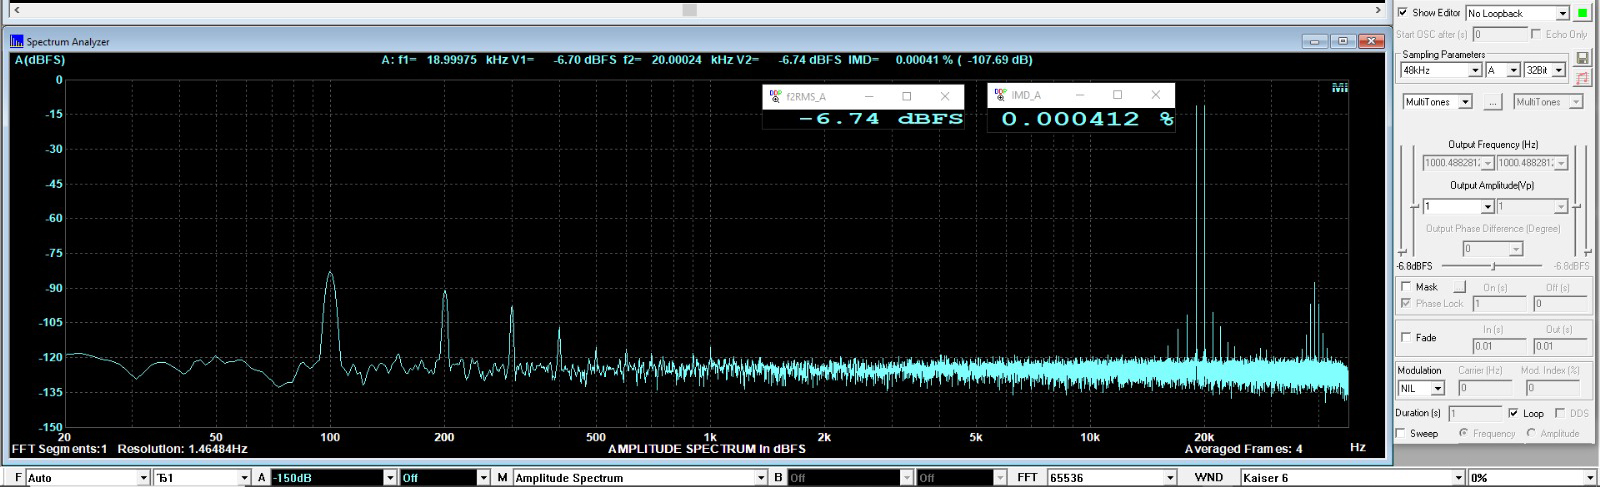The width and height of the screenshot is (1600, 487).
Task: Close the f2RMS_A readout window
Action: pyautogui.click(x=945, y=96)
